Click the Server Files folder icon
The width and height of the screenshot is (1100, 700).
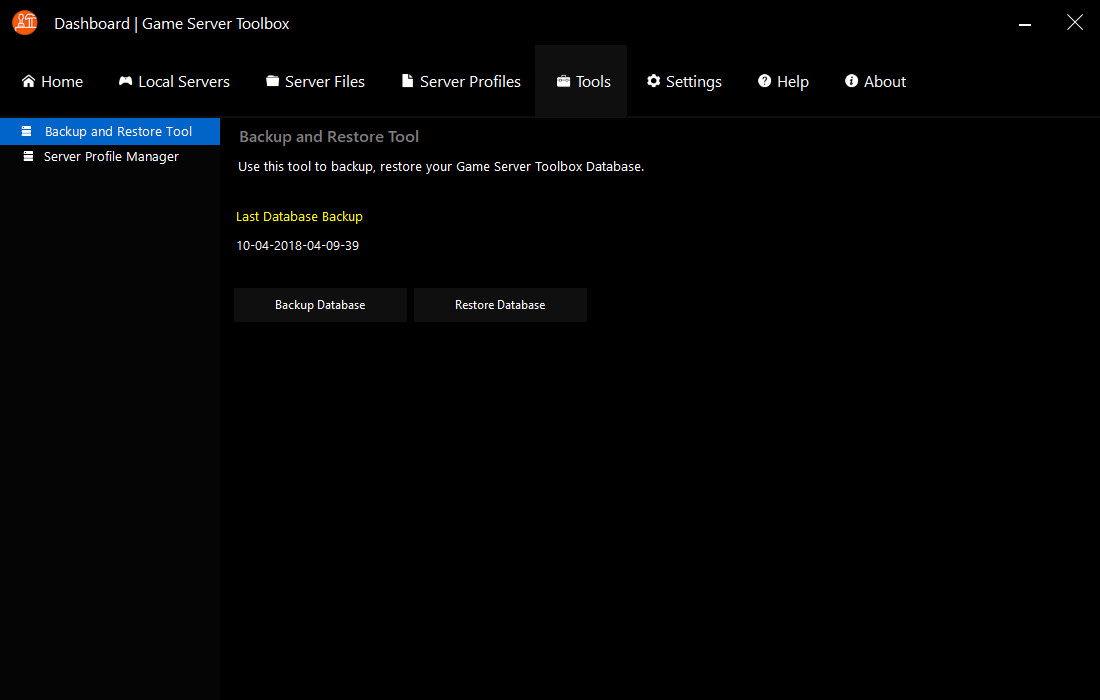272,81
